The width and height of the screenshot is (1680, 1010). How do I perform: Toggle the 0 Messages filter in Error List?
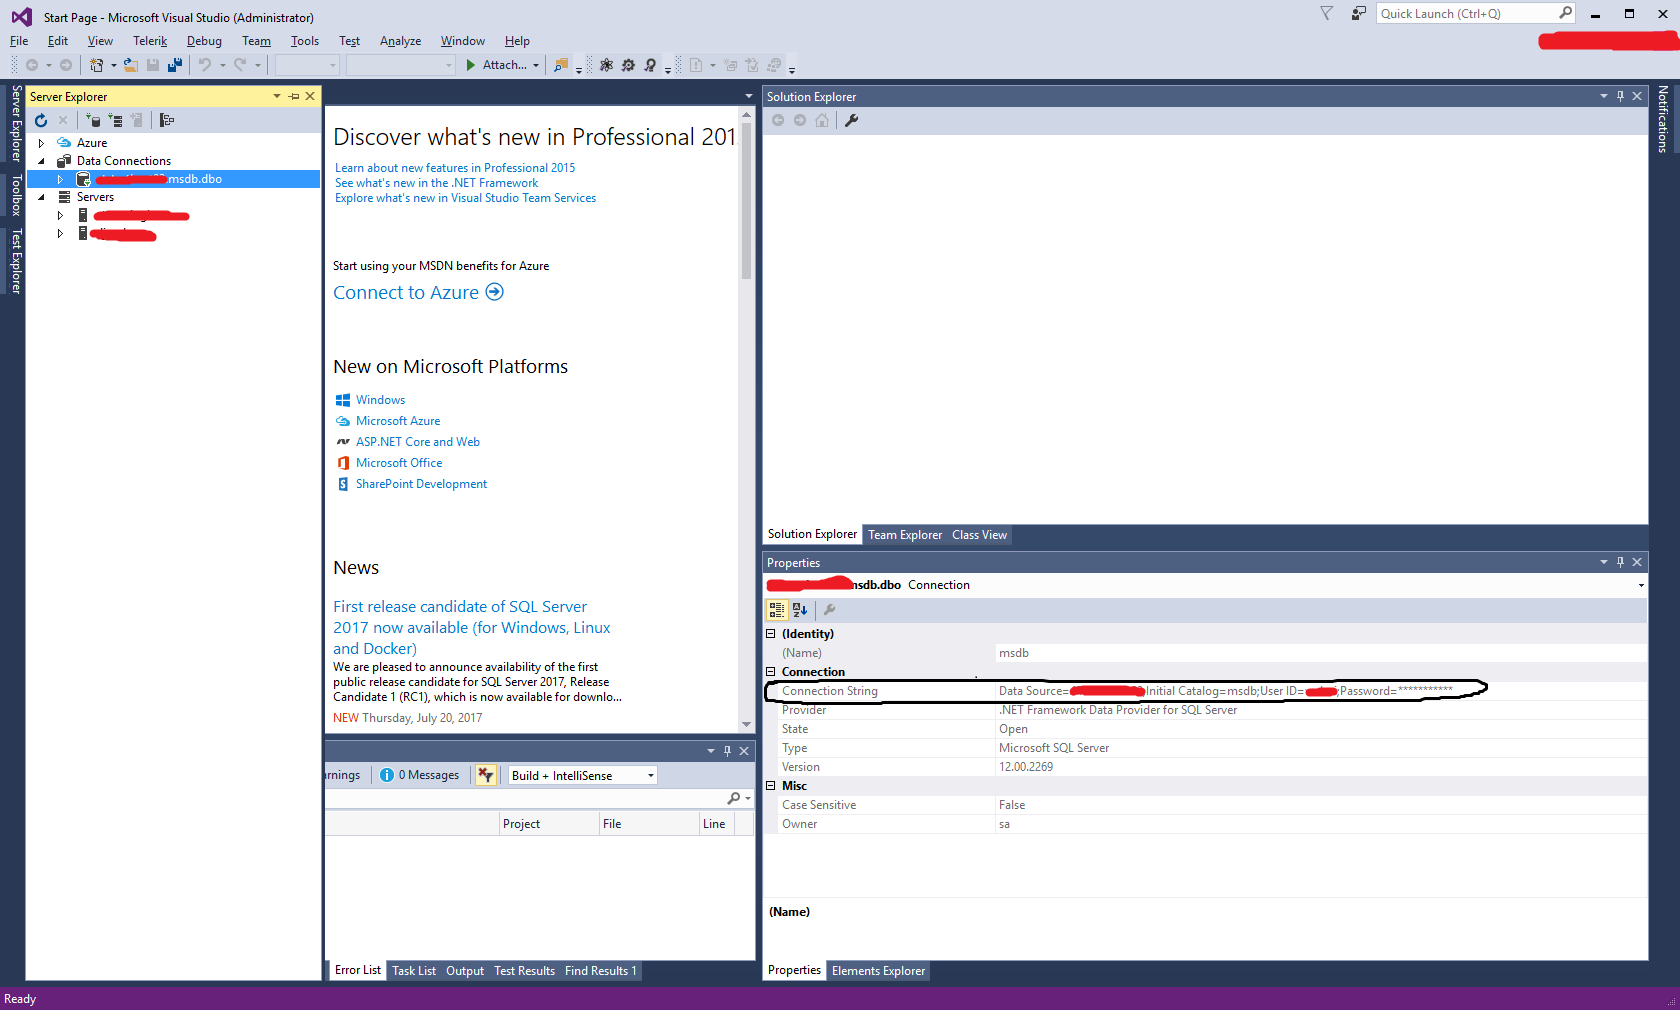[x=421, y=775]
